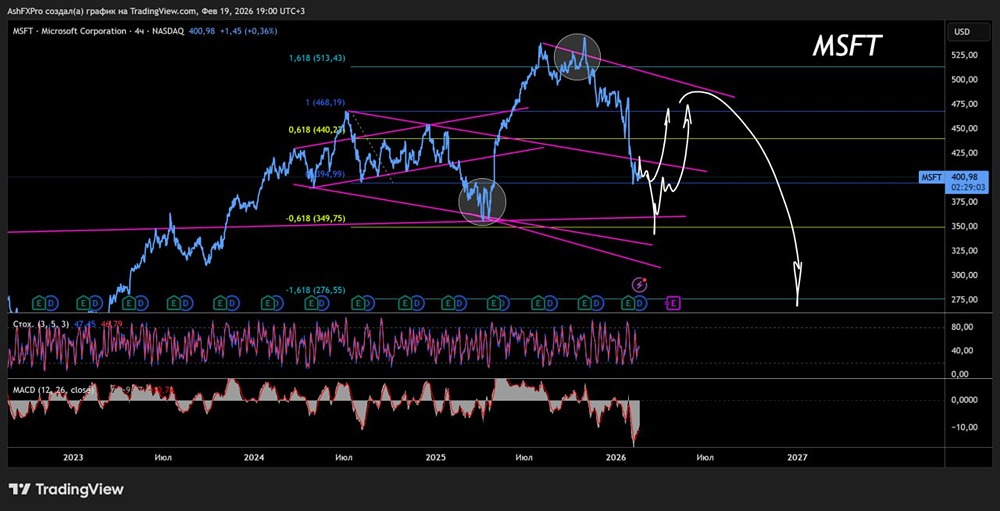Viewport: 1000px width, 511px height.
Task: Click the 02:29:03 bar countdown timer
Action: pos(969,187)
